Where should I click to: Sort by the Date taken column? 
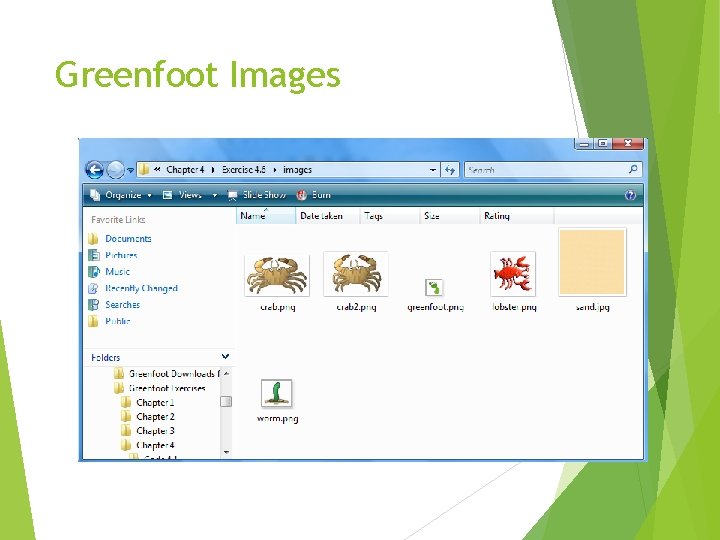[327, 216]
